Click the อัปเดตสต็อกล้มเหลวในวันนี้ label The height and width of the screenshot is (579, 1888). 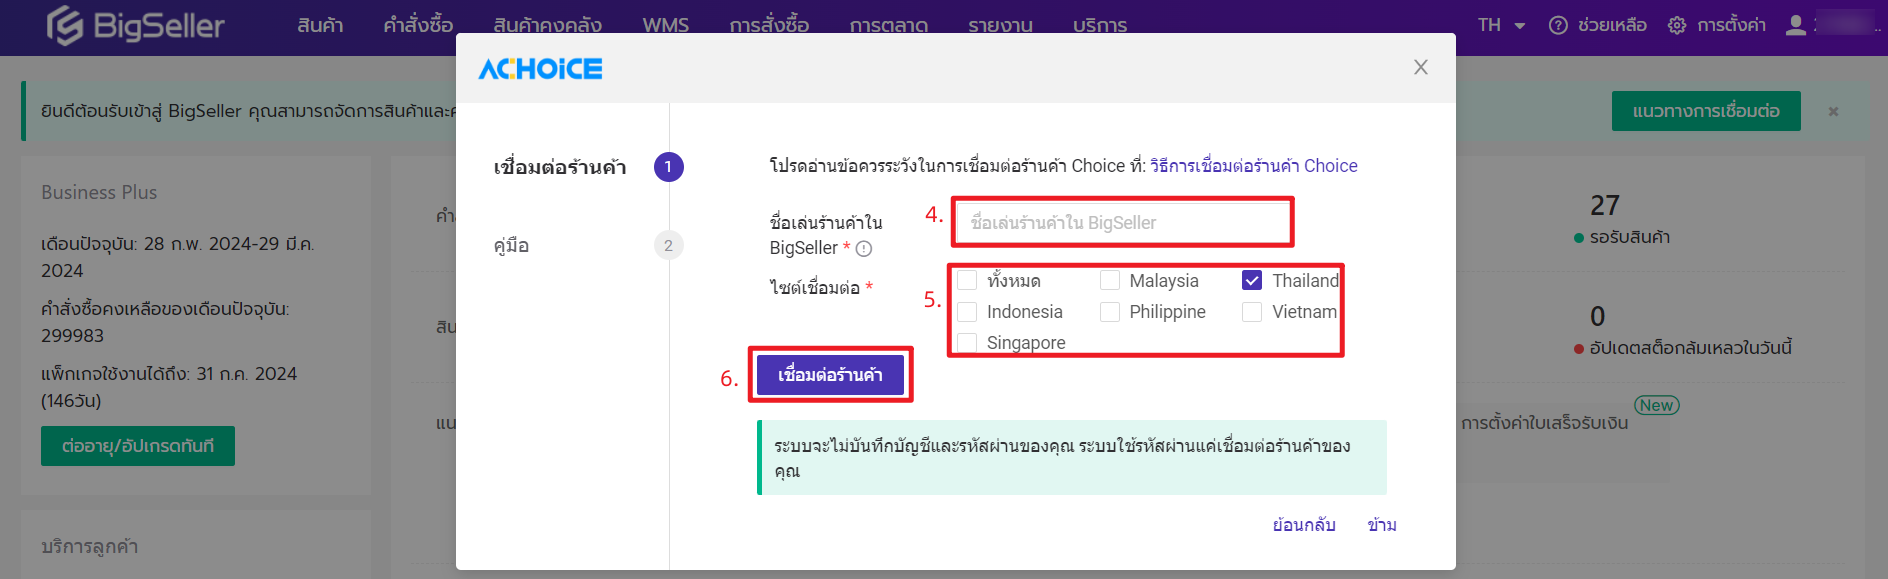coord(1690,348)
